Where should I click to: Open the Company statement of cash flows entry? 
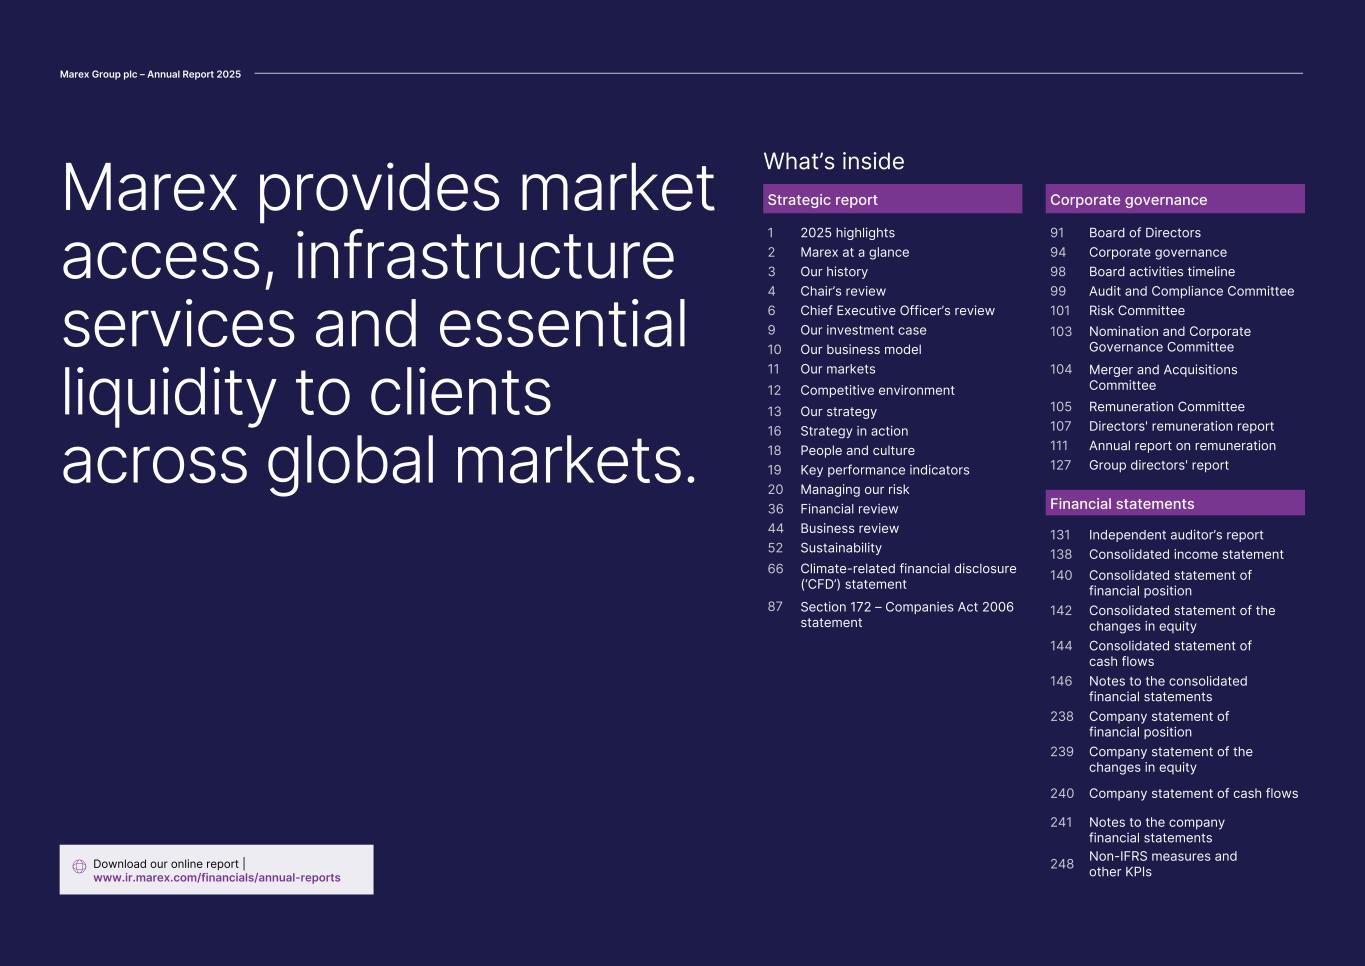1193,794
